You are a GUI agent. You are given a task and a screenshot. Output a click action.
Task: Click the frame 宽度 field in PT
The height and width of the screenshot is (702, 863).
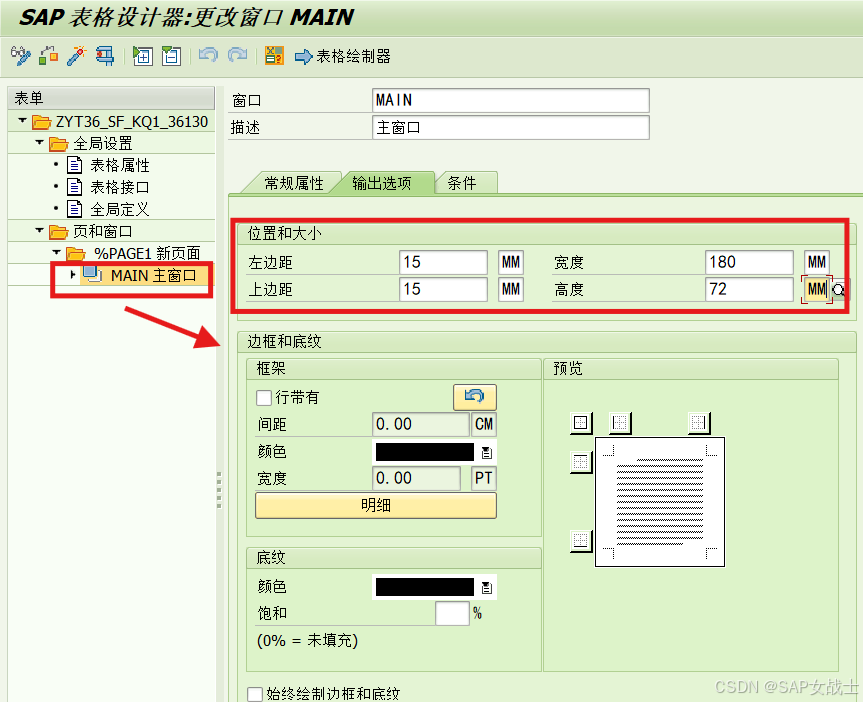pos(416,478)
